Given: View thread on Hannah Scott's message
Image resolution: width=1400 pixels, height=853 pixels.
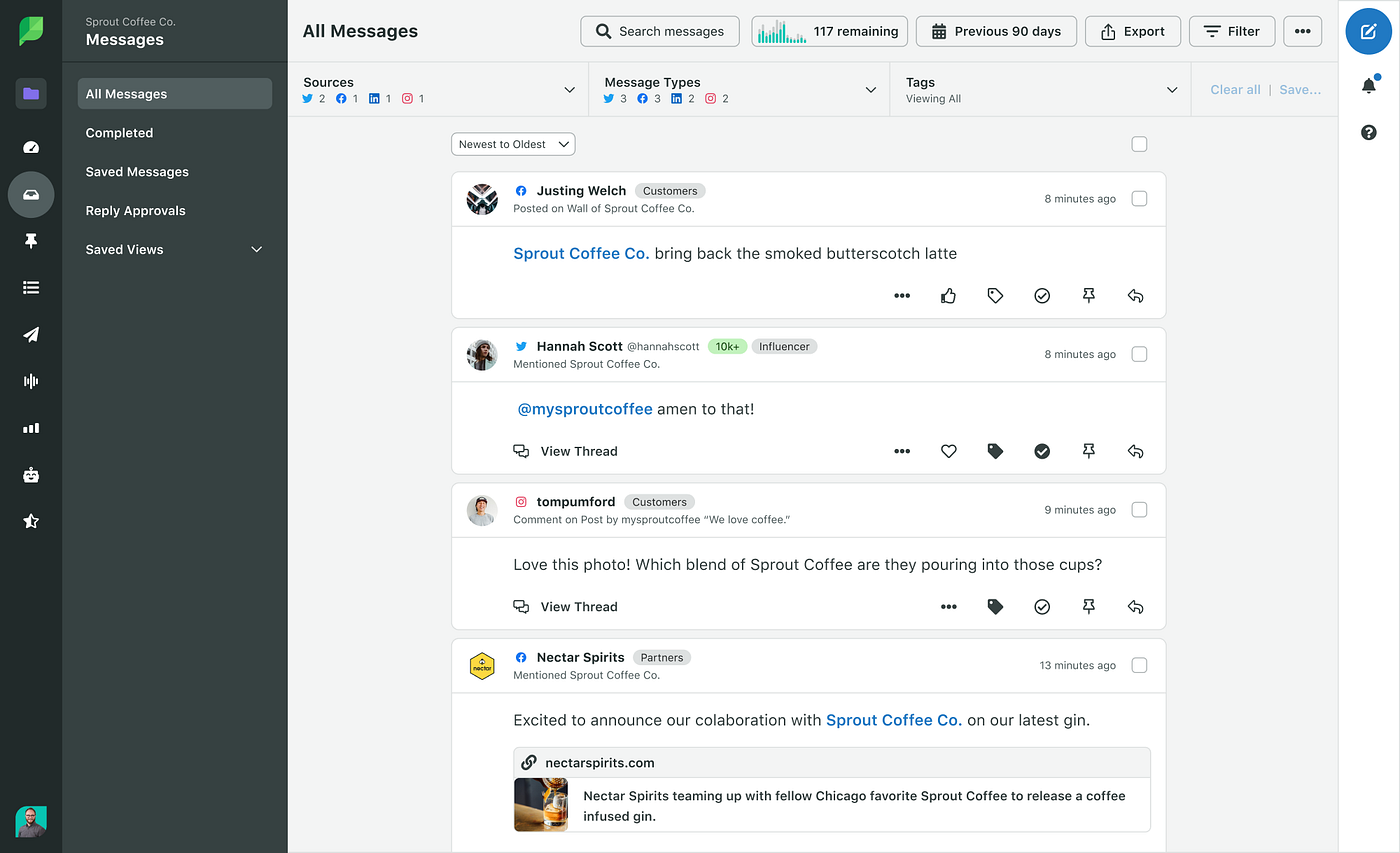Looking at the screenshot, I should coord(566,451).
